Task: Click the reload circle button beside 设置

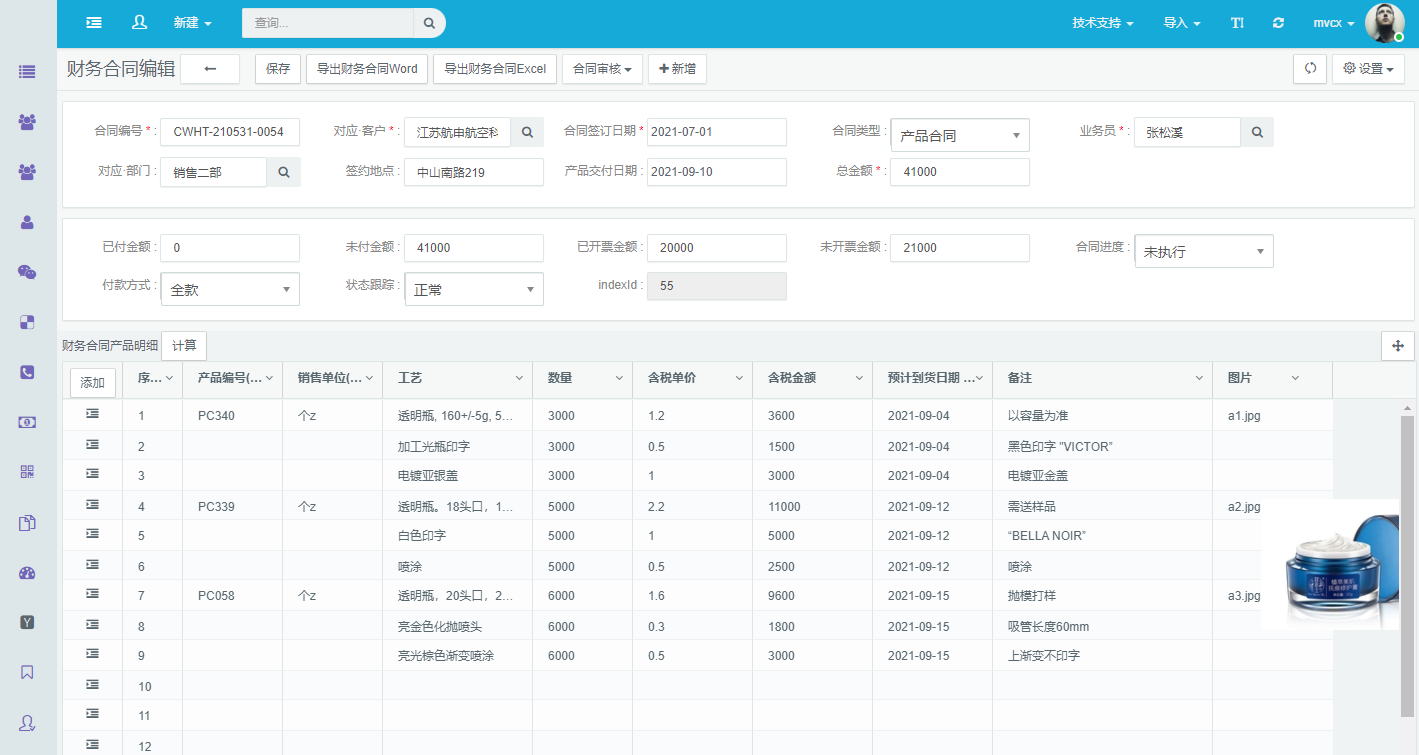Action: 1310,69
